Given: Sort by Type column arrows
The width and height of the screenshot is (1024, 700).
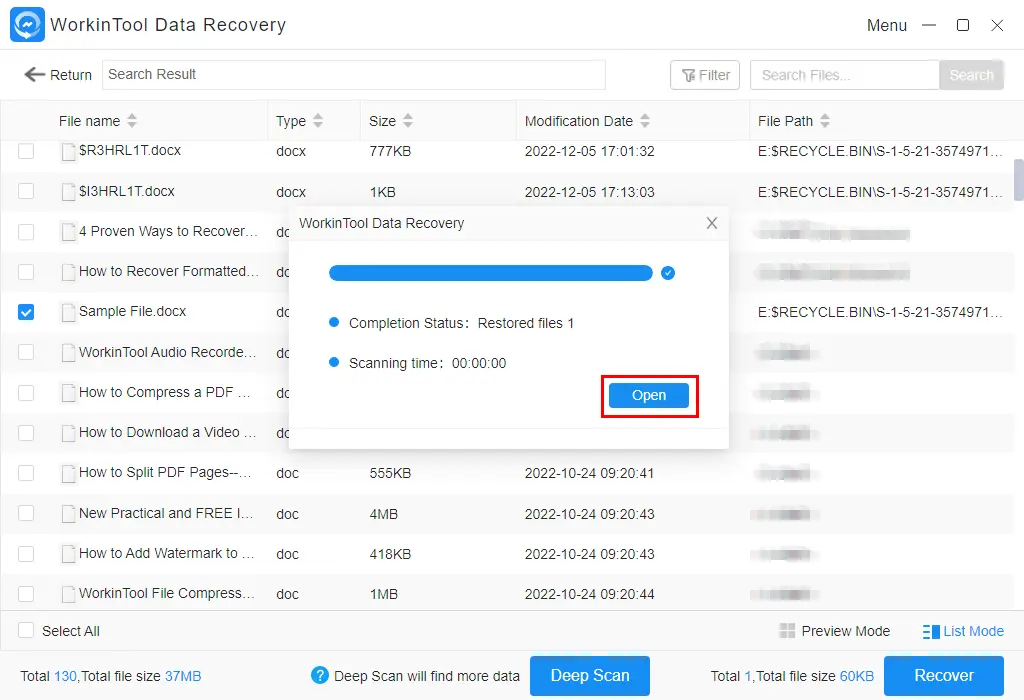Looking at the screenshot, I should (318, 121).
